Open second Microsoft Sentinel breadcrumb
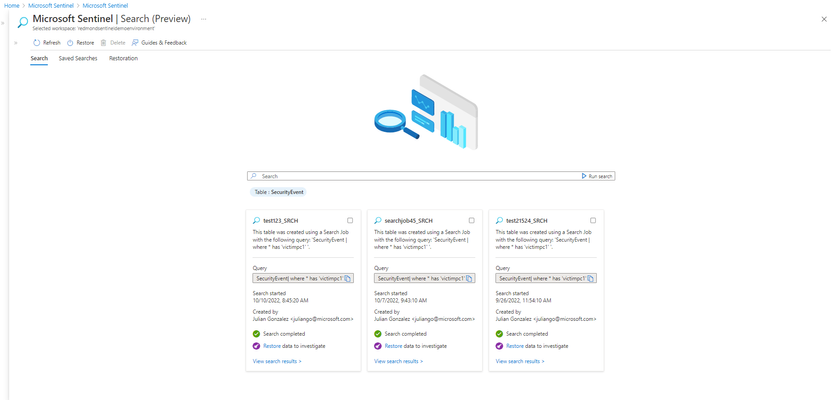This screenshot has width=834, height=400. tap(105, 5)
